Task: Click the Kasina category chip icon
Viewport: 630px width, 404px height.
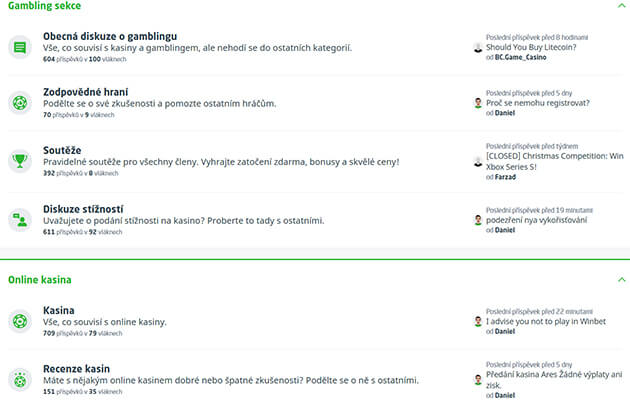Action: pos(19,322)
